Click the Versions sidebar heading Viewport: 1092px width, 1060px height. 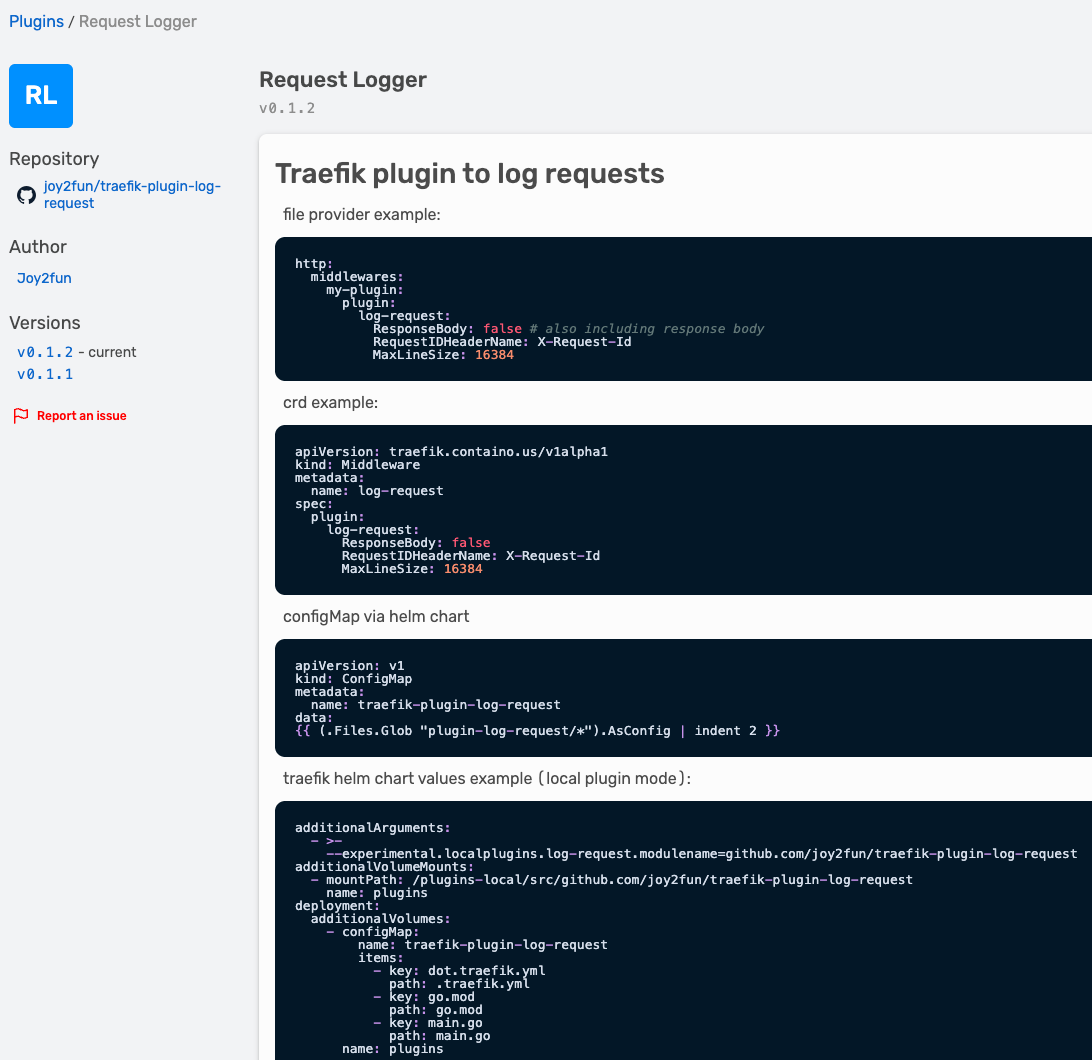[x=45, y=323]
